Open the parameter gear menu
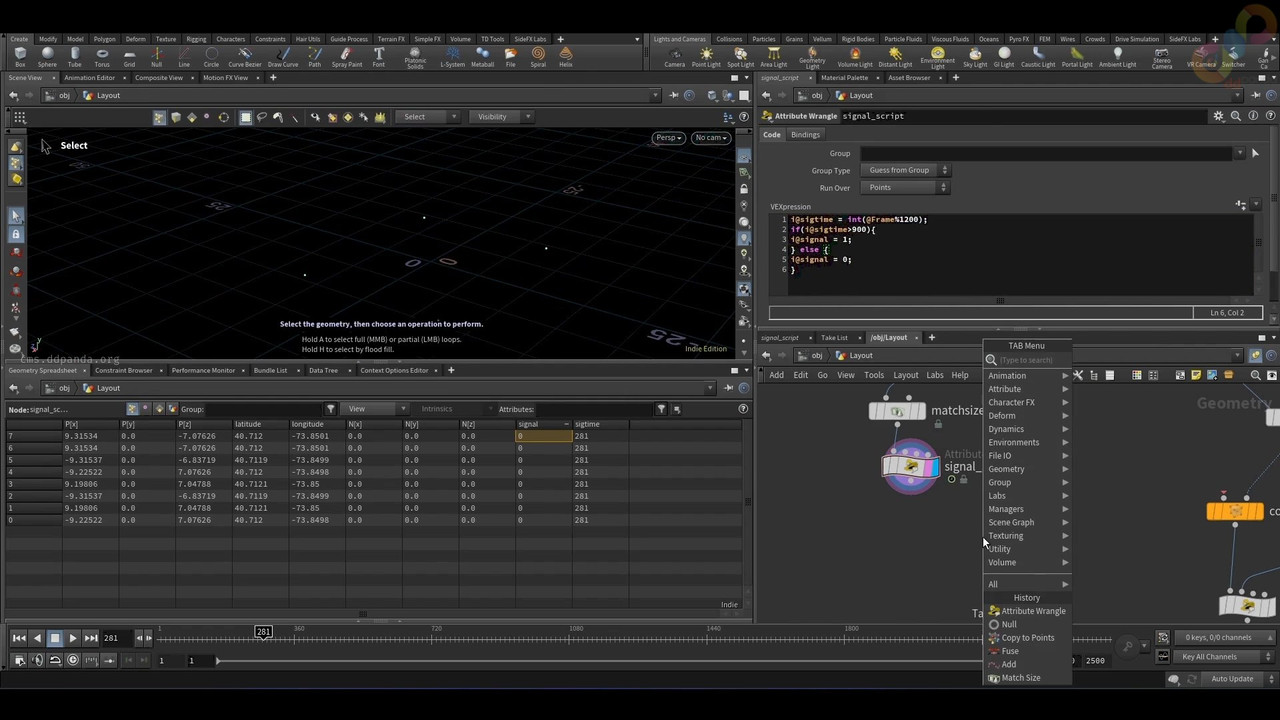 point(1218,116)
